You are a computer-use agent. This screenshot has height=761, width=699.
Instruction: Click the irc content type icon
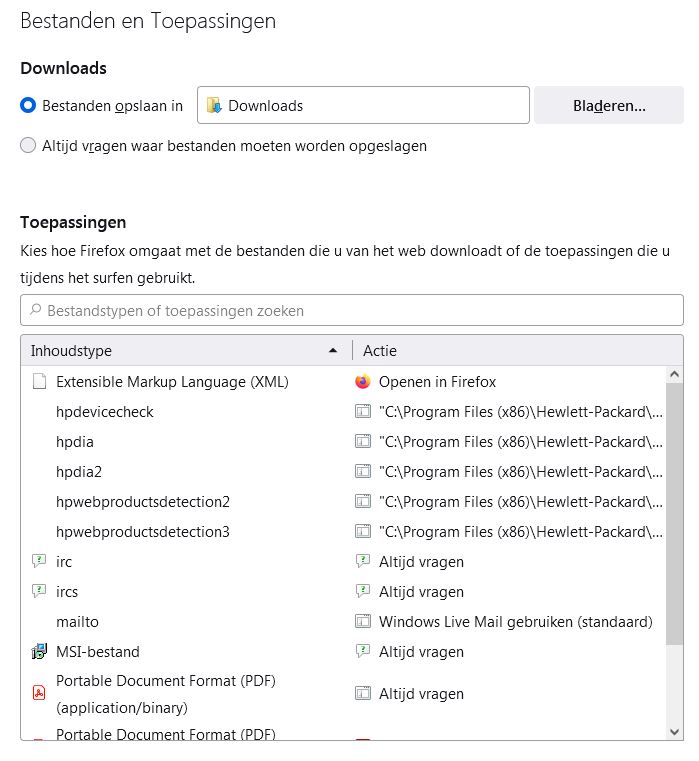tap(39, 562)
